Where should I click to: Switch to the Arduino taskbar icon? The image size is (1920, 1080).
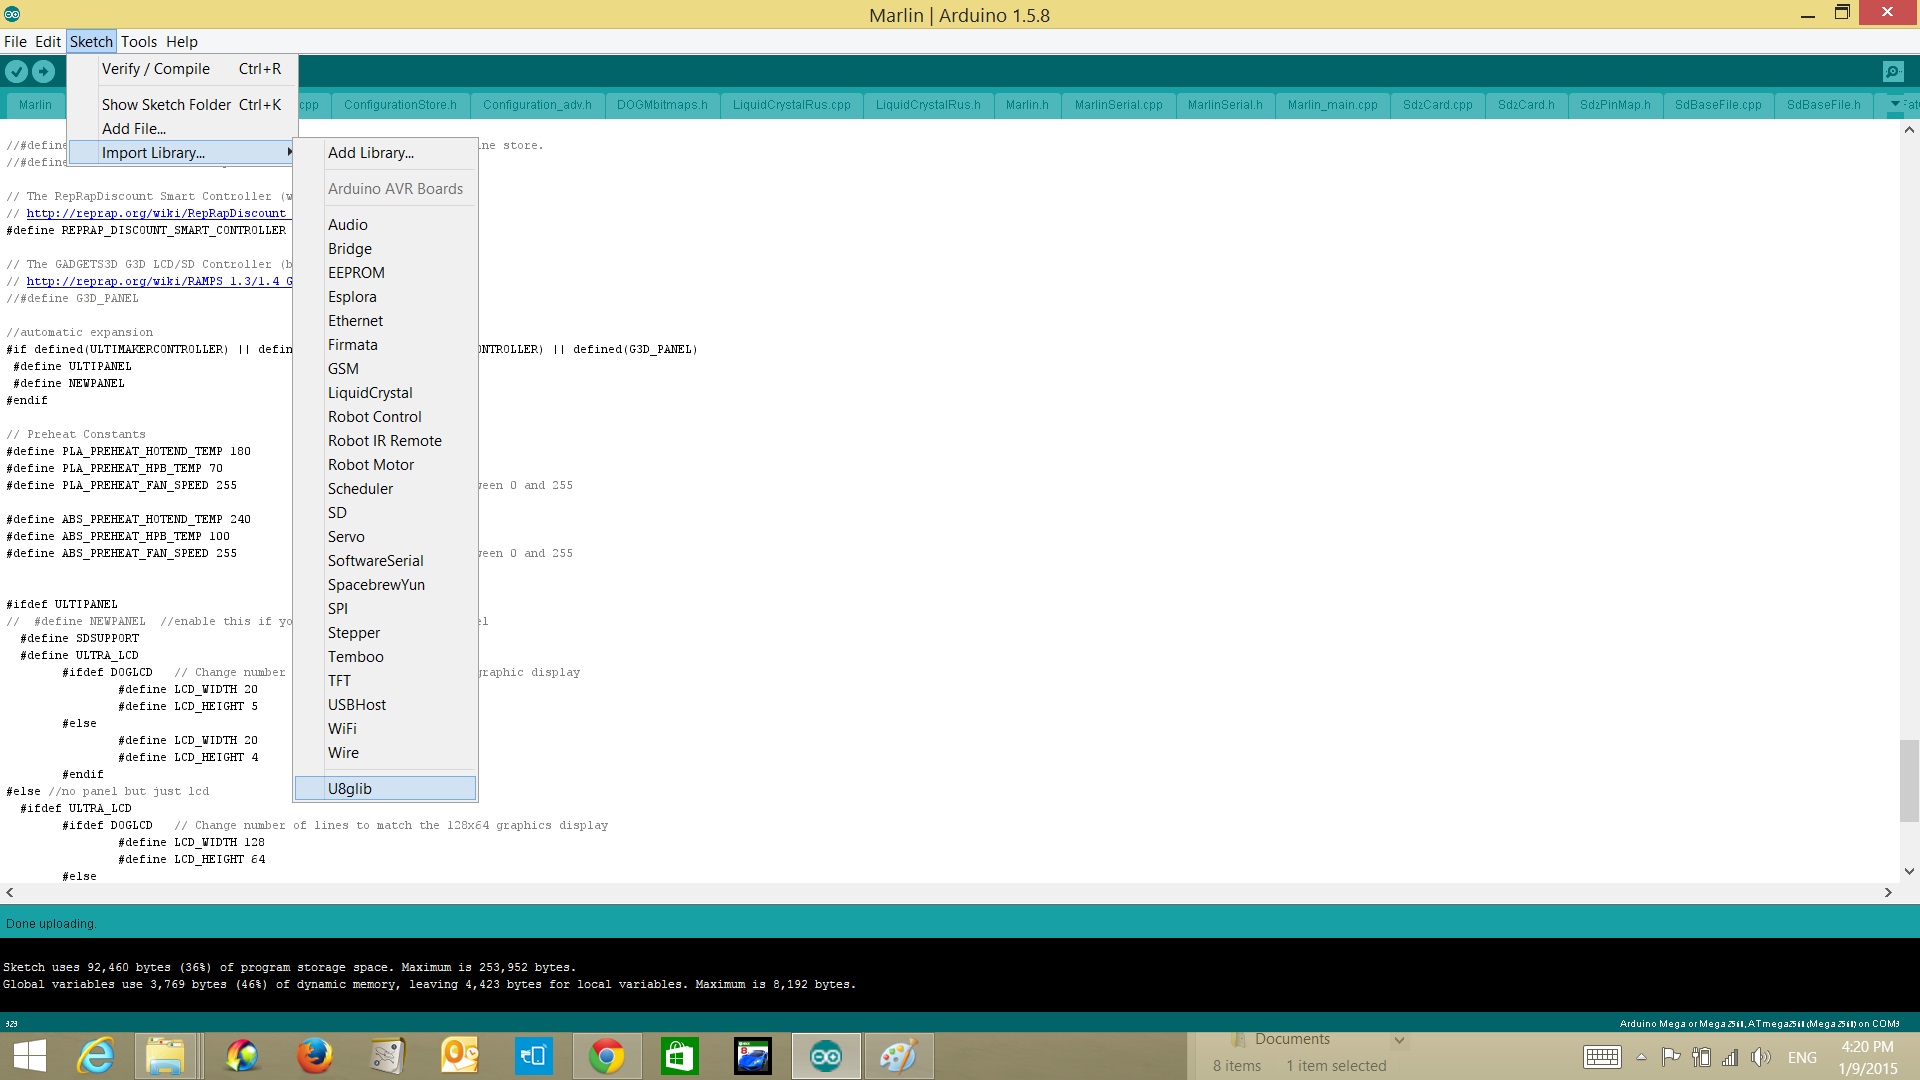[825, 1056]
